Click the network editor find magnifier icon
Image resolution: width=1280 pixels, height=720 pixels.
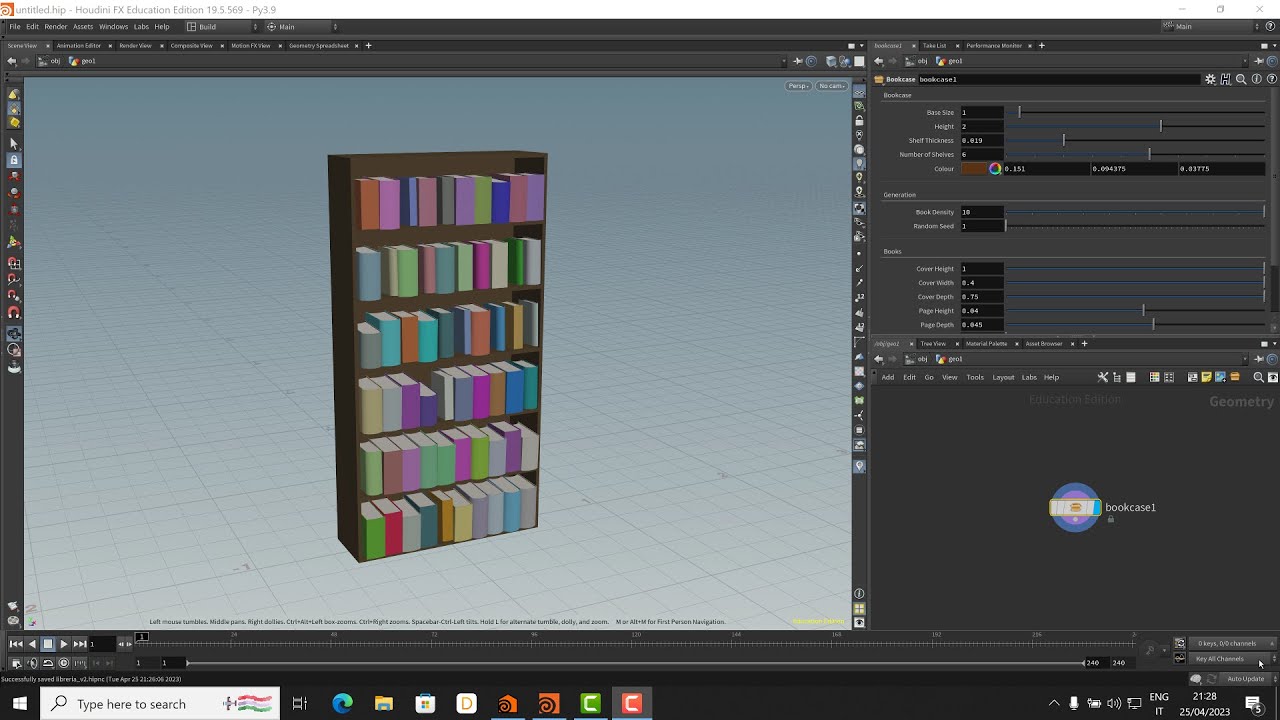point(1258,378)
